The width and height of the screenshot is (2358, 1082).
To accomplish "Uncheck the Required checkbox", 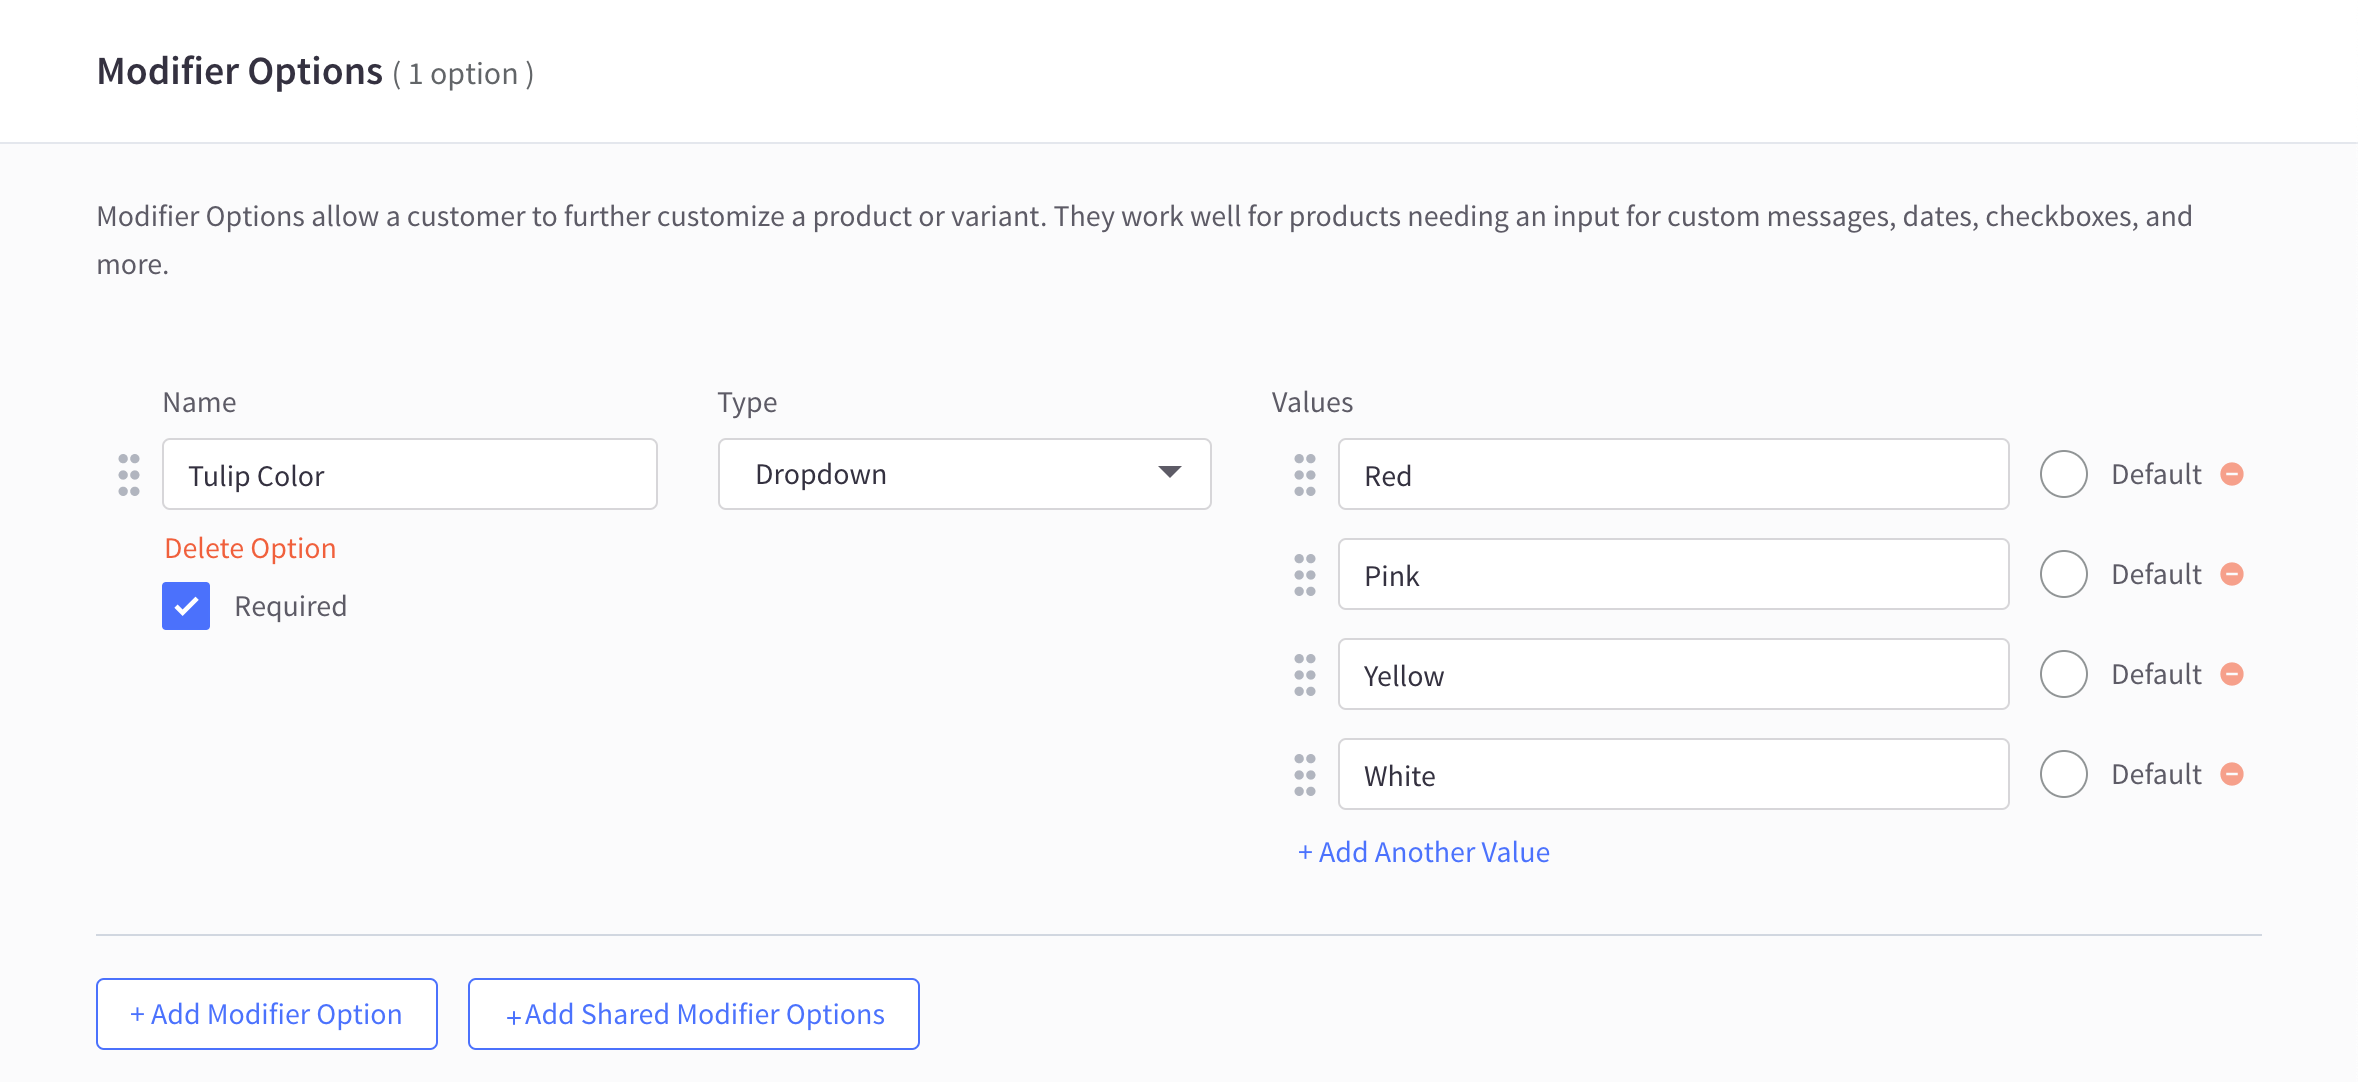I will tap(186, 606).
